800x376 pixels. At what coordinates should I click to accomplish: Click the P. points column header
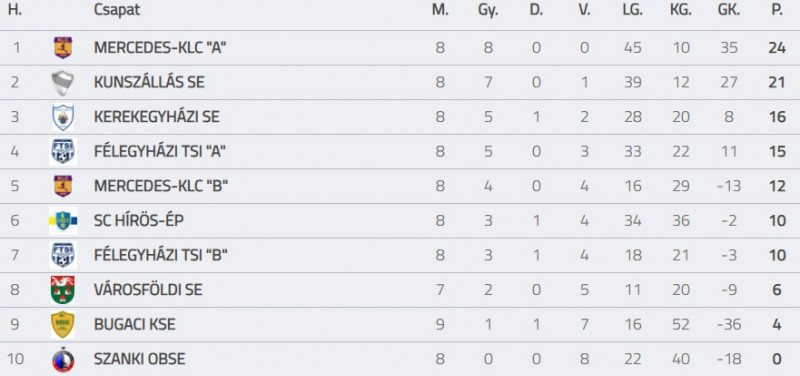(777, 10)
